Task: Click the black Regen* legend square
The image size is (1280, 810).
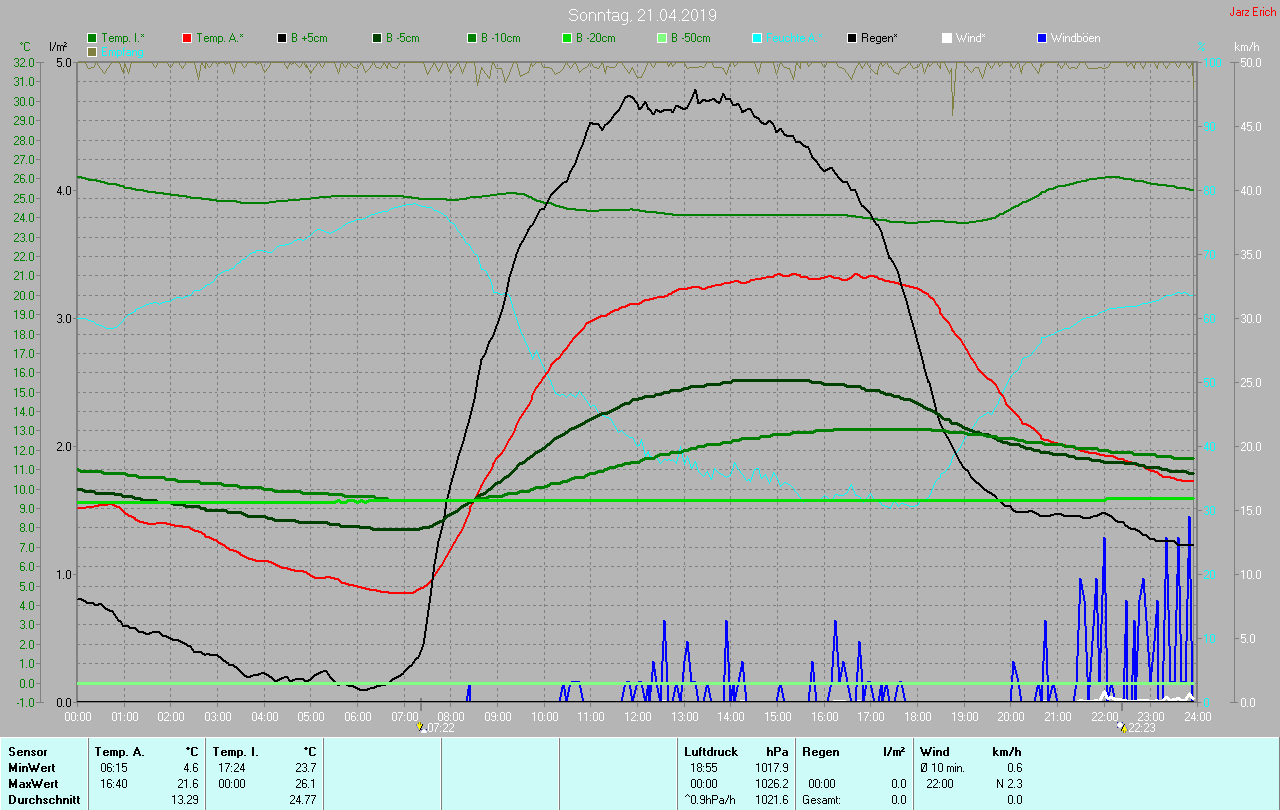Action: pyautogui.click(x=851, y=38)
